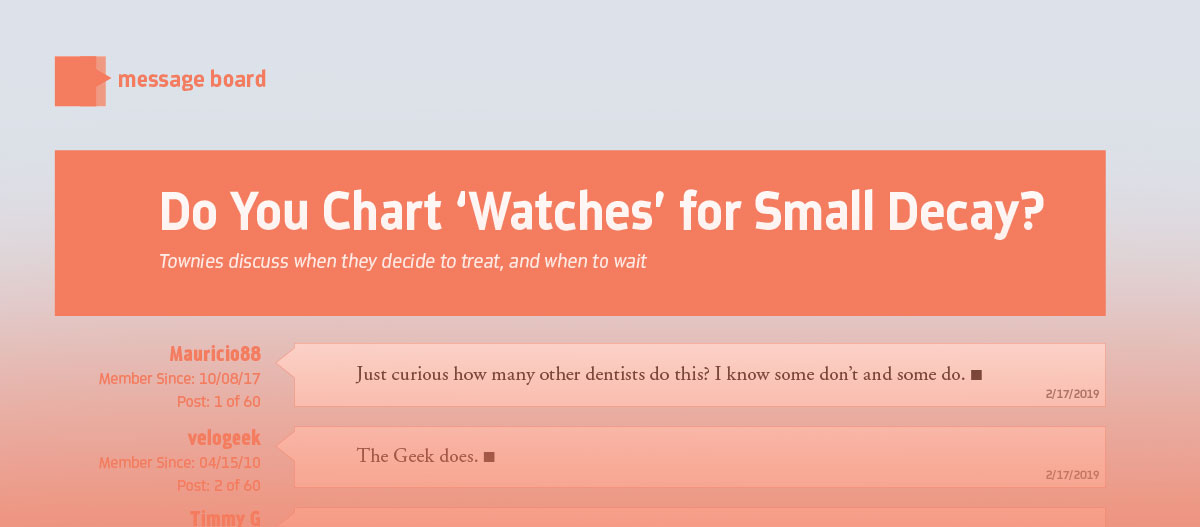This screenshot has width=1200, height=527.
Task: Click velogeek's post text 'The Geek does.'
Action: coord(418,456)
